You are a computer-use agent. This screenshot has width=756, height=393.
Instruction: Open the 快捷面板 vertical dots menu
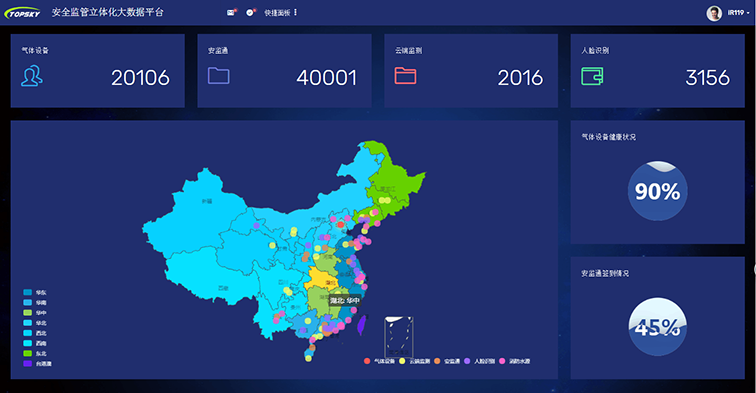pyautogui.click(x=296, y=13)
